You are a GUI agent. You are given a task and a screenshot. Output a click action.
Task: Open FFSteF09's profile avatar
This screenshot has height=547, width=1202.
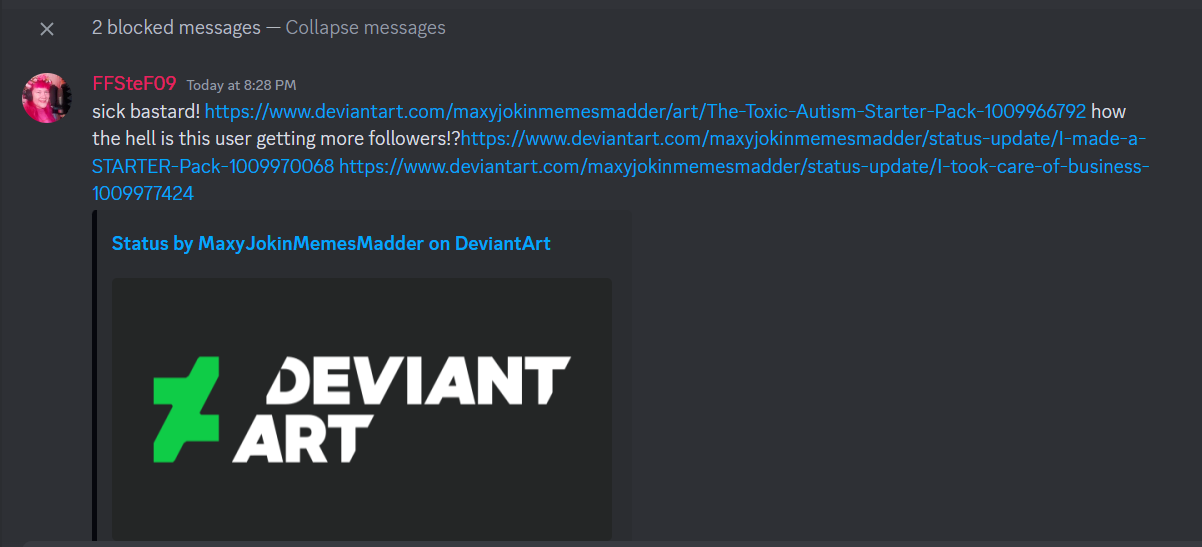(x=46, y=98)
